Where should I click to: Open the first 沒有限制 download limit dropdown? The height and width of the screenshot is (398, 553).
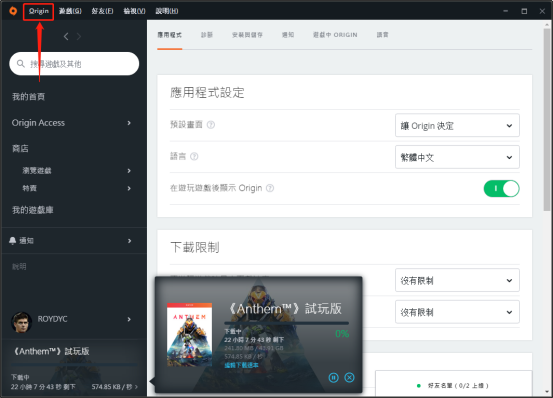pos(457,280)
